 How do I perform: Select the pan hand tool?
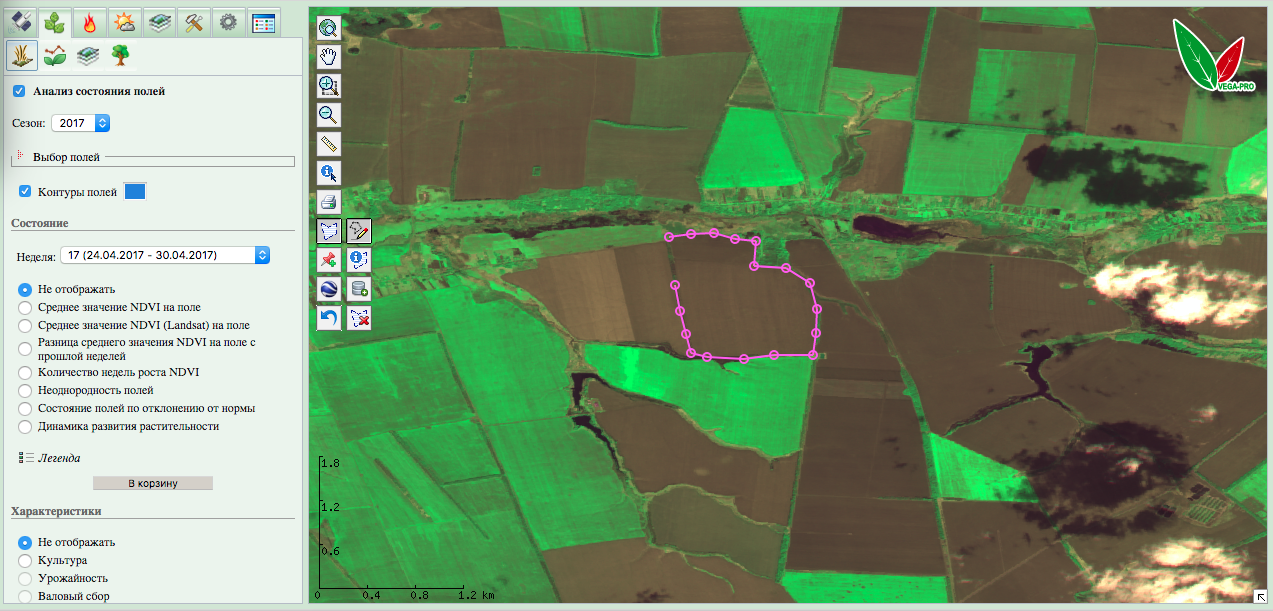(x=328, y=58)
